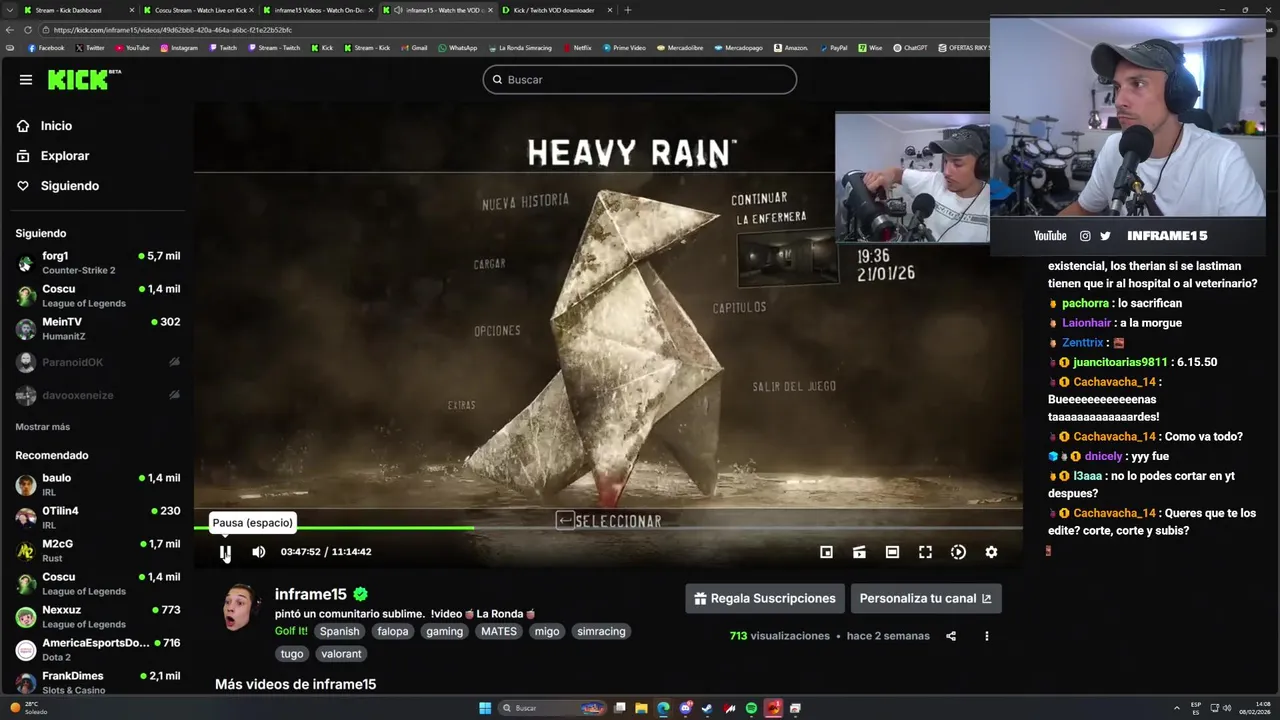Open ChatGPT bookmark
This screenshot has height=720, width=1280.
910,48
